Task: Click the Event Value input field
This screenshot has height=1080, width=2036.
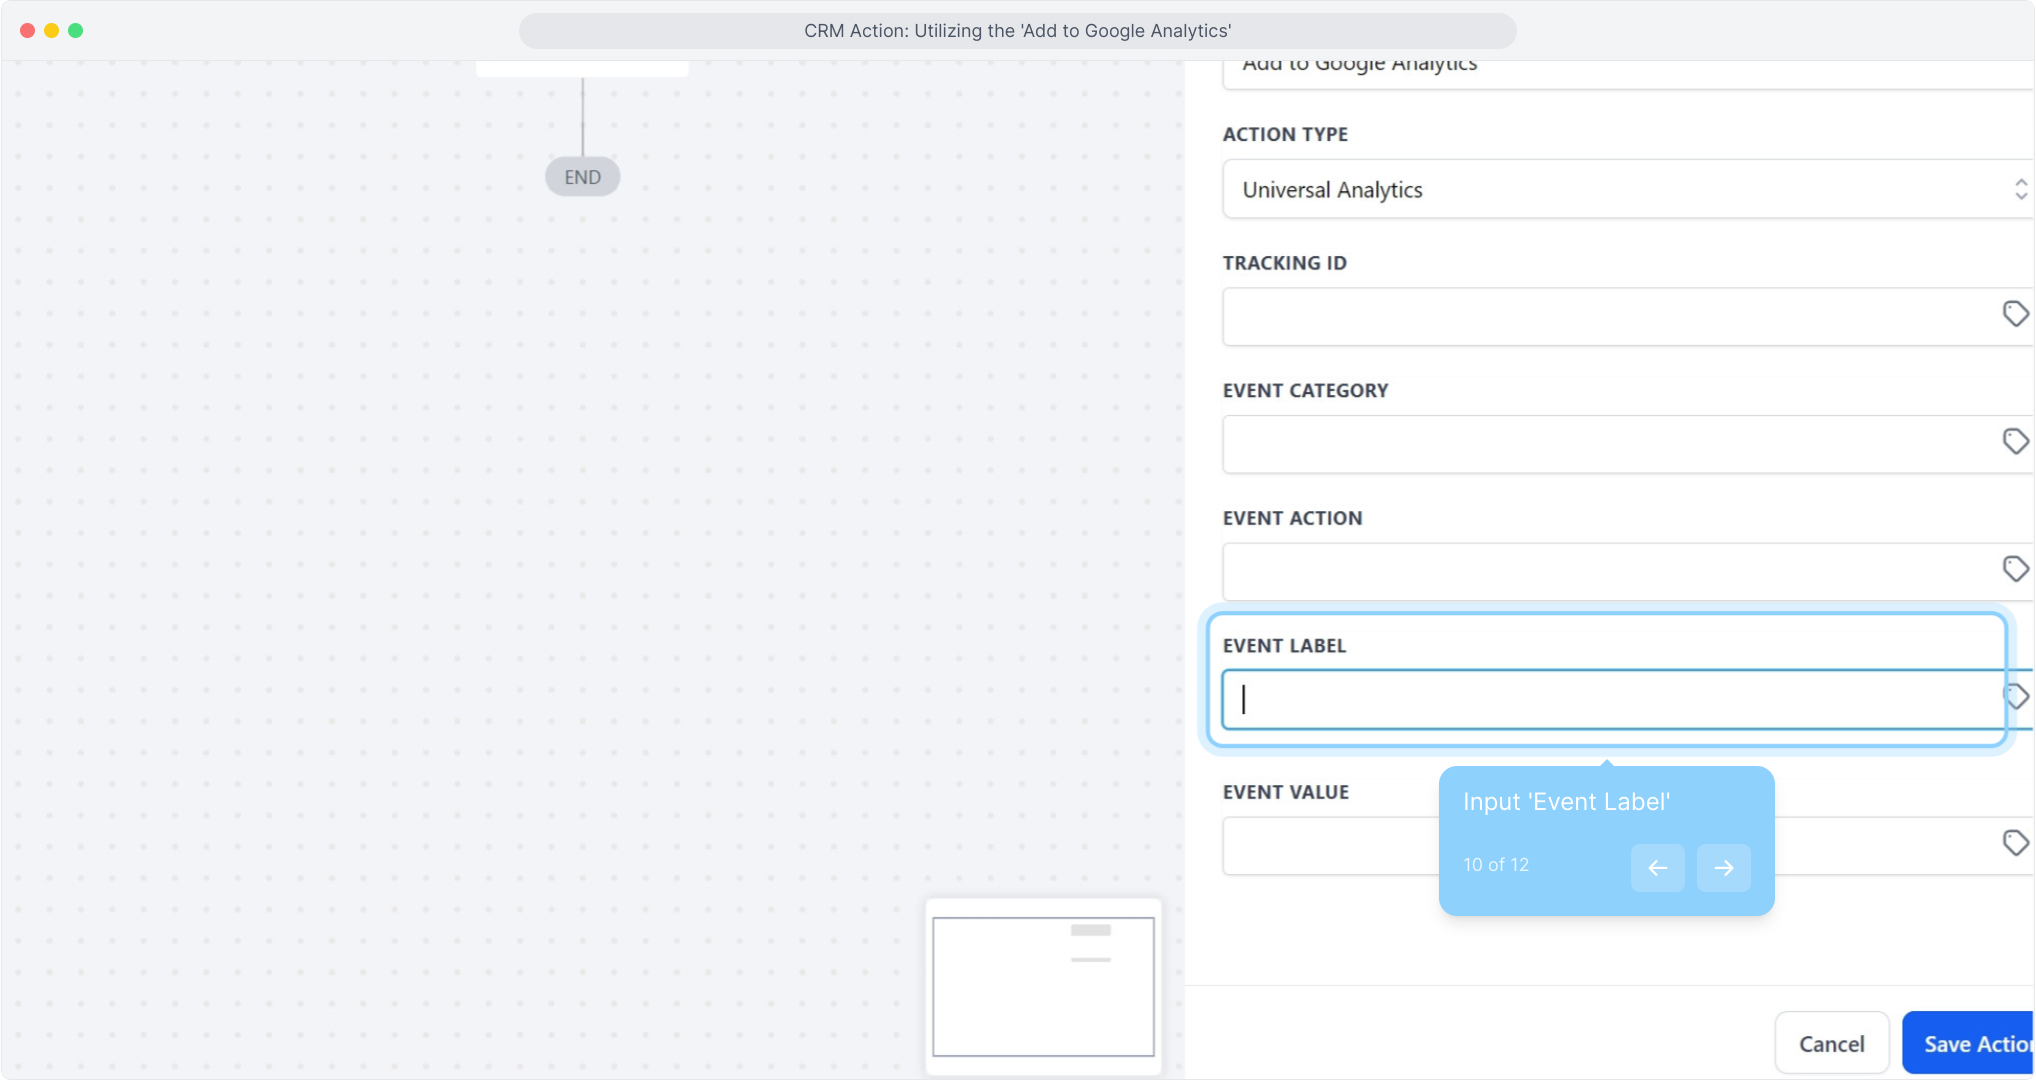Action: [x=1330, y=846]
